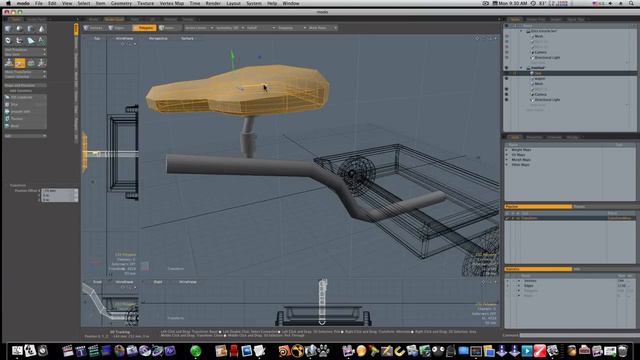Select the Cylinder primitive tool icon
This screenshot has height=360, width=640.
tap(31, 29)
